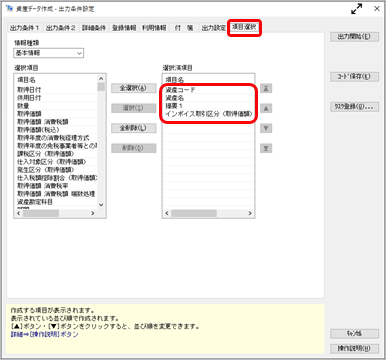
Task: Click left arrow of 選択項目 horizontal scrollbar
Action: [19, 213]
